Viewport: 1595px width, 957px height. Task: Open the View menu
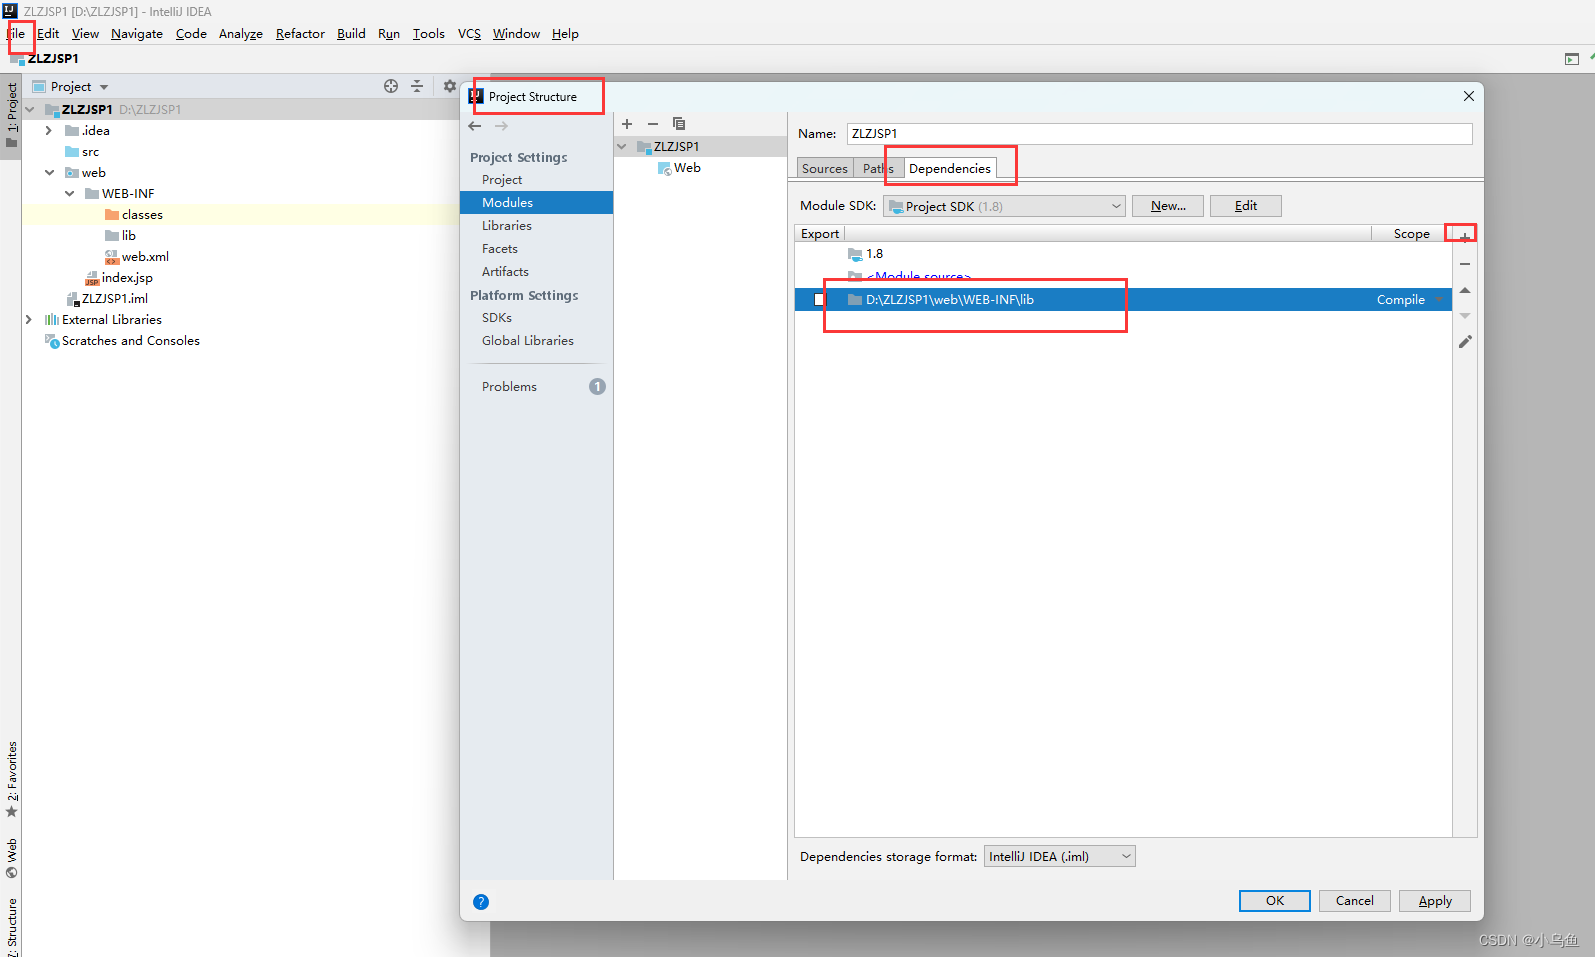point(85,34)
